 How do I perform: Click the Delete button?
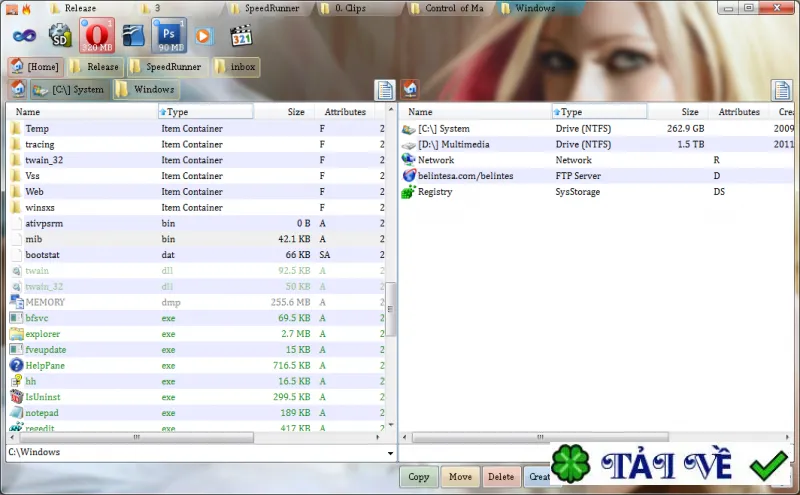(501, 477)
